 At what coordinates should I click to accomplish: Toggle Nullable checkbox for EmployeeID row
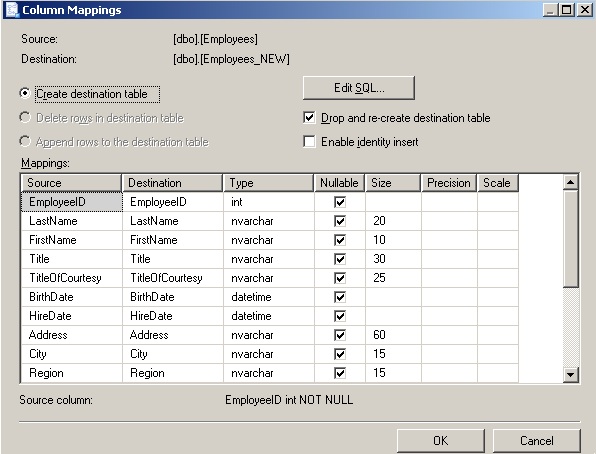[340, 202]
